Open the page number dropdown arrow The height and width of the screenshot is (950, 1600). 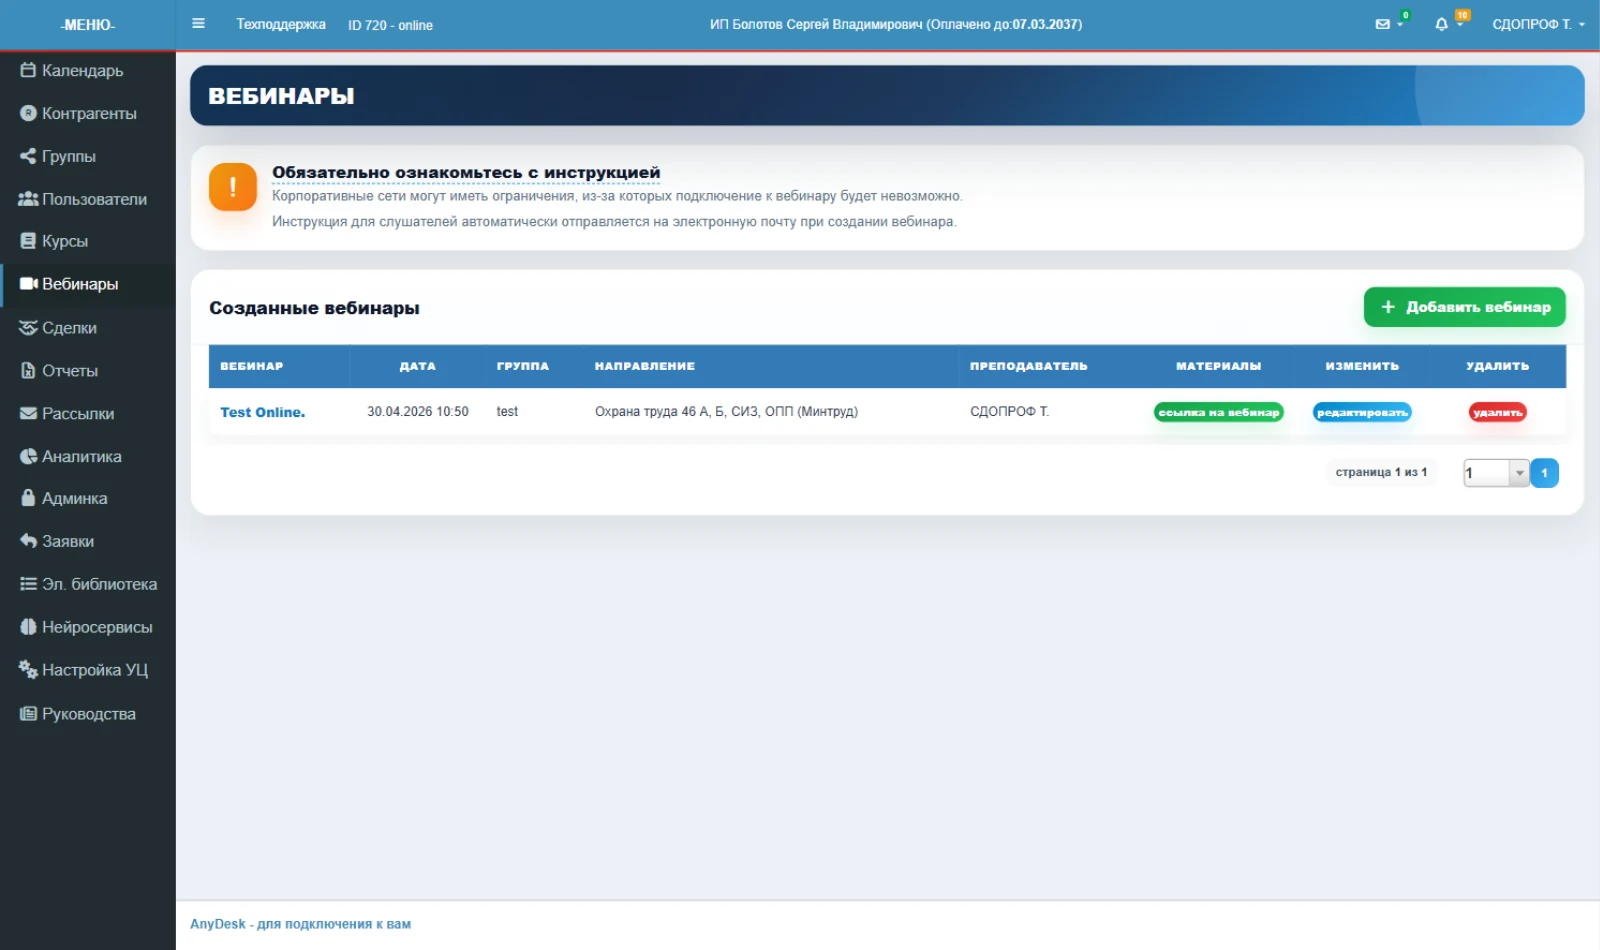[1519, 473]
